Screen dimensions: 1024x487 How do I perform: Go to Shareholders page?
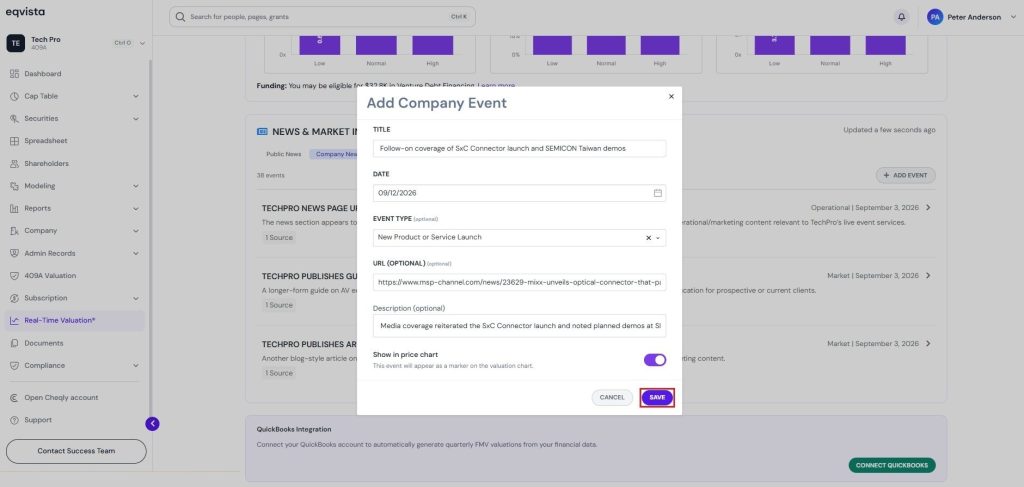coord(46,164)
